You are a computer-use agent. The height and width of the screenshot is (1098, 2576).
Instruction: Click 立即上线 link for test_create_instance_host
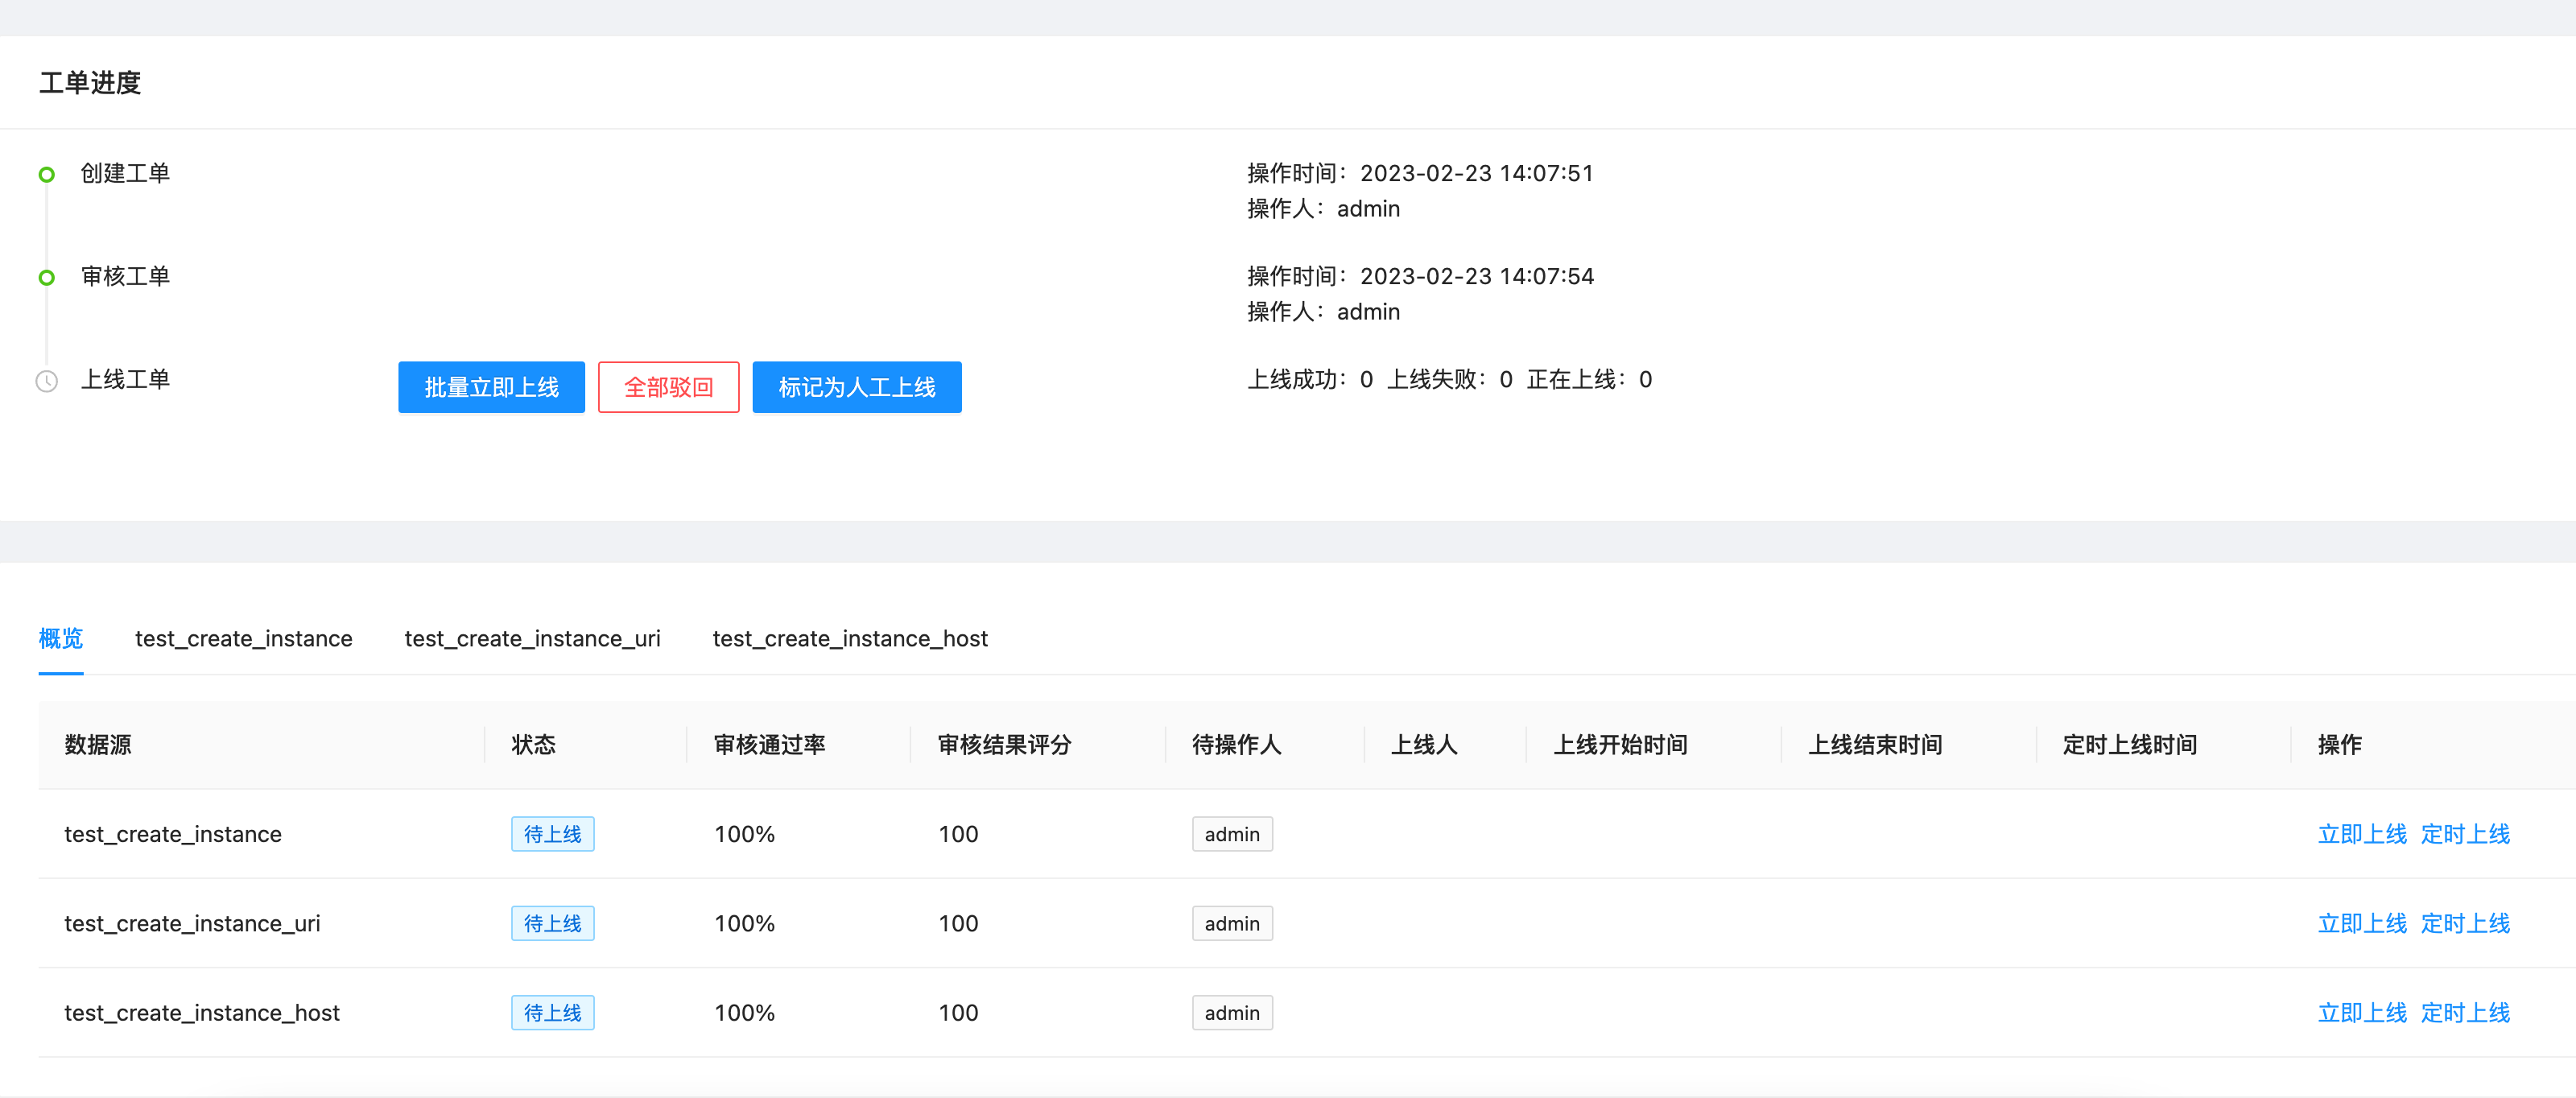(x=2362, y=1012)
